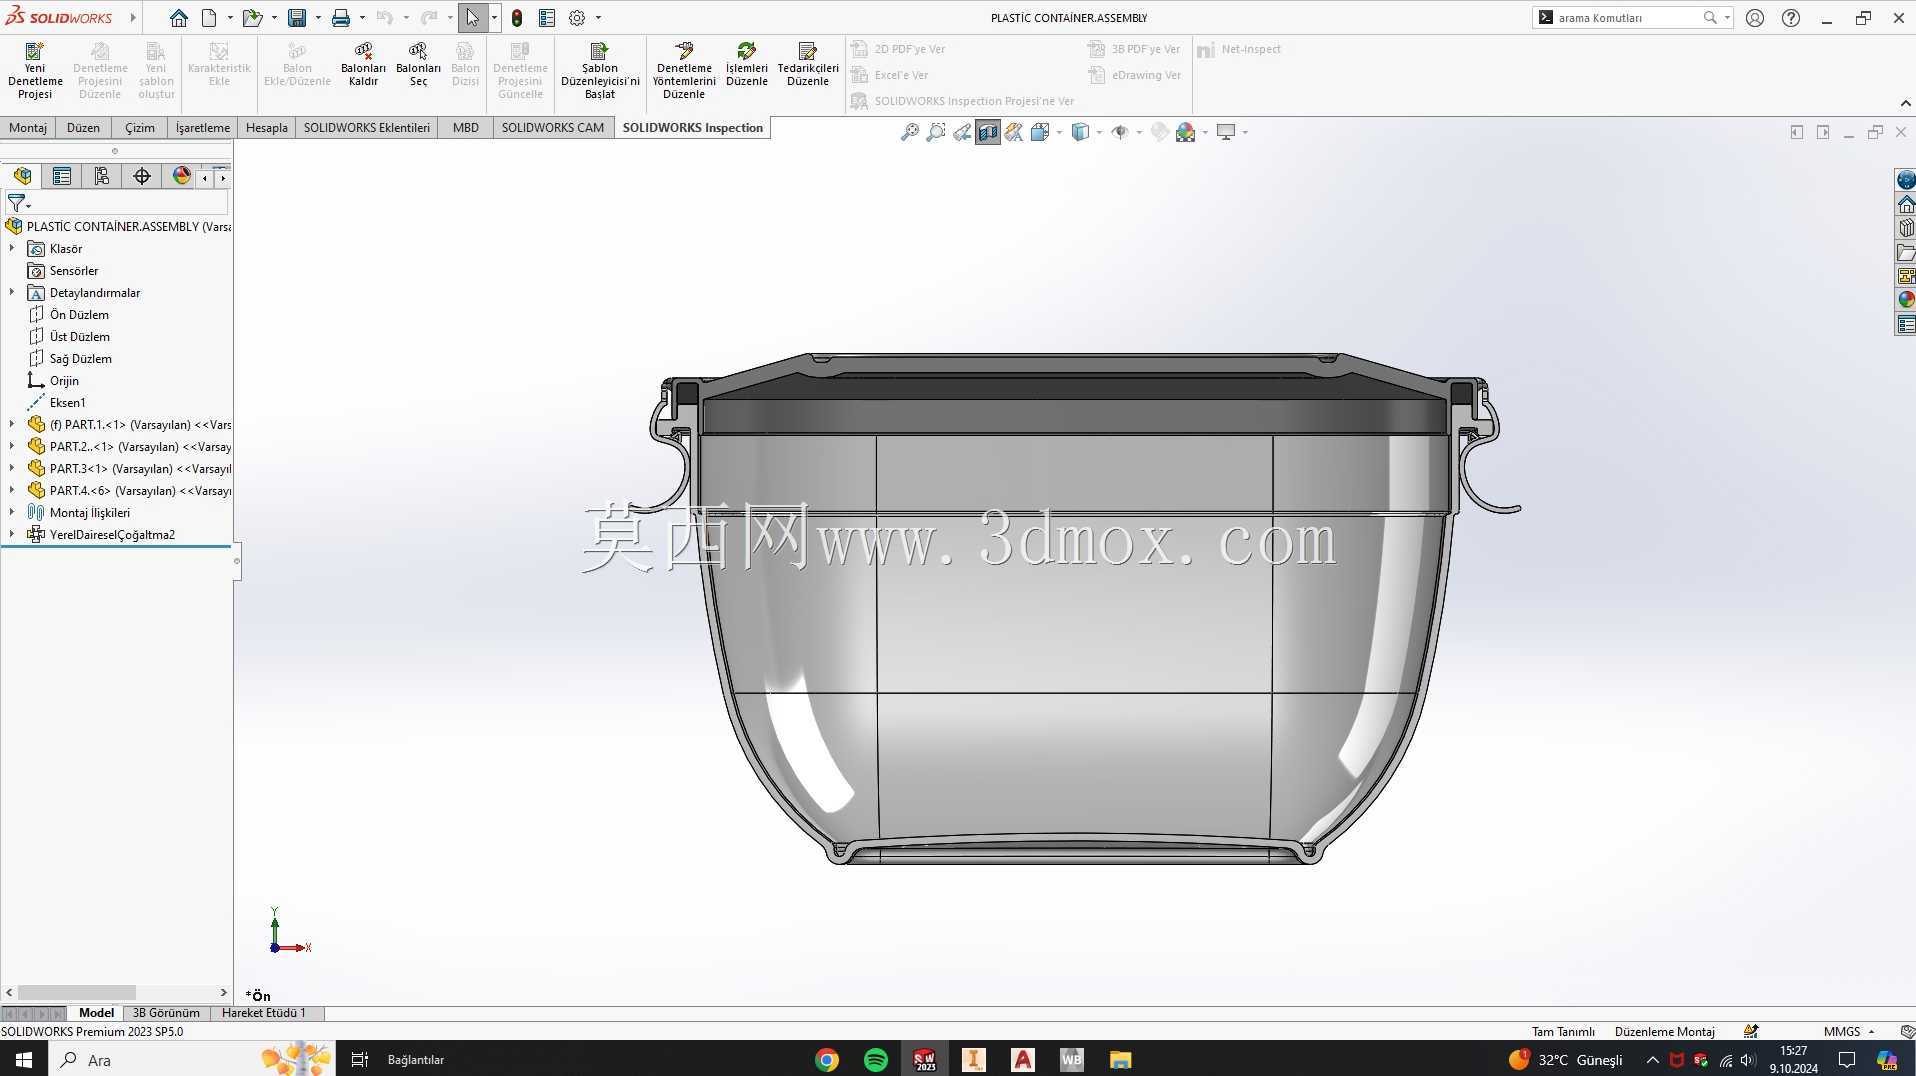Click the Apply Scene icon
The image size is (1916, 1076).
pyautogui.click(x=1186, y=132)
